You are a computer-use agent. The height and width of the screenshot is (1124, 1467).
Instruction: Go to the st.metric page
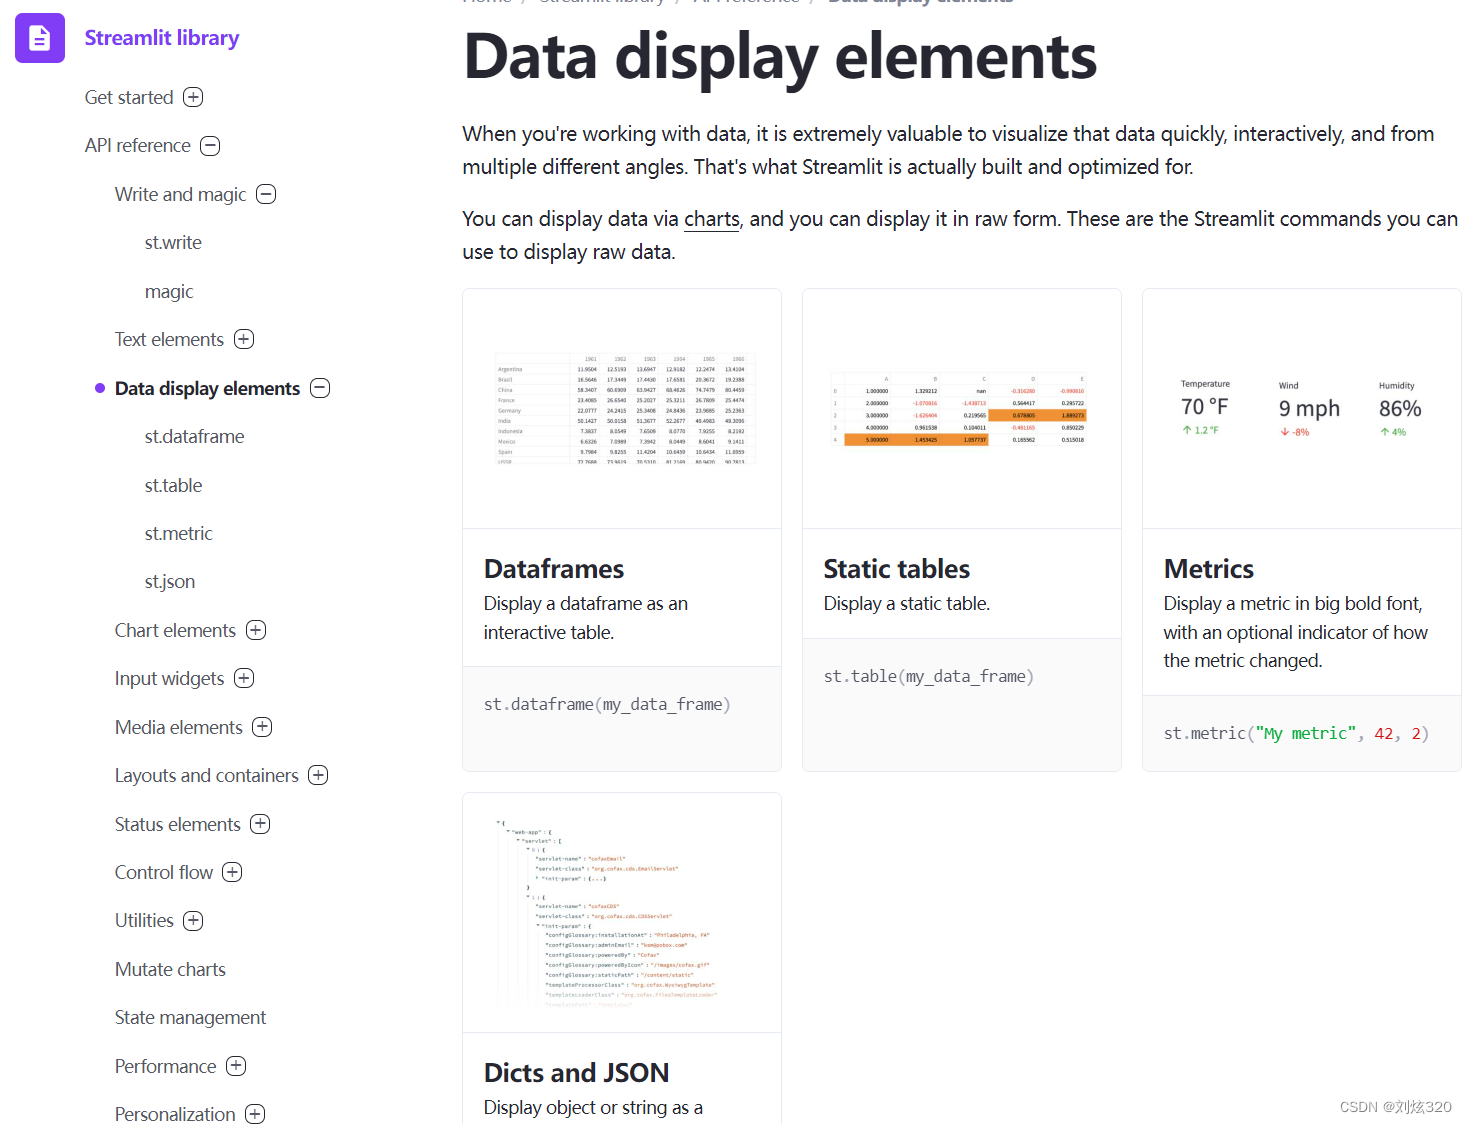(178, 533)
